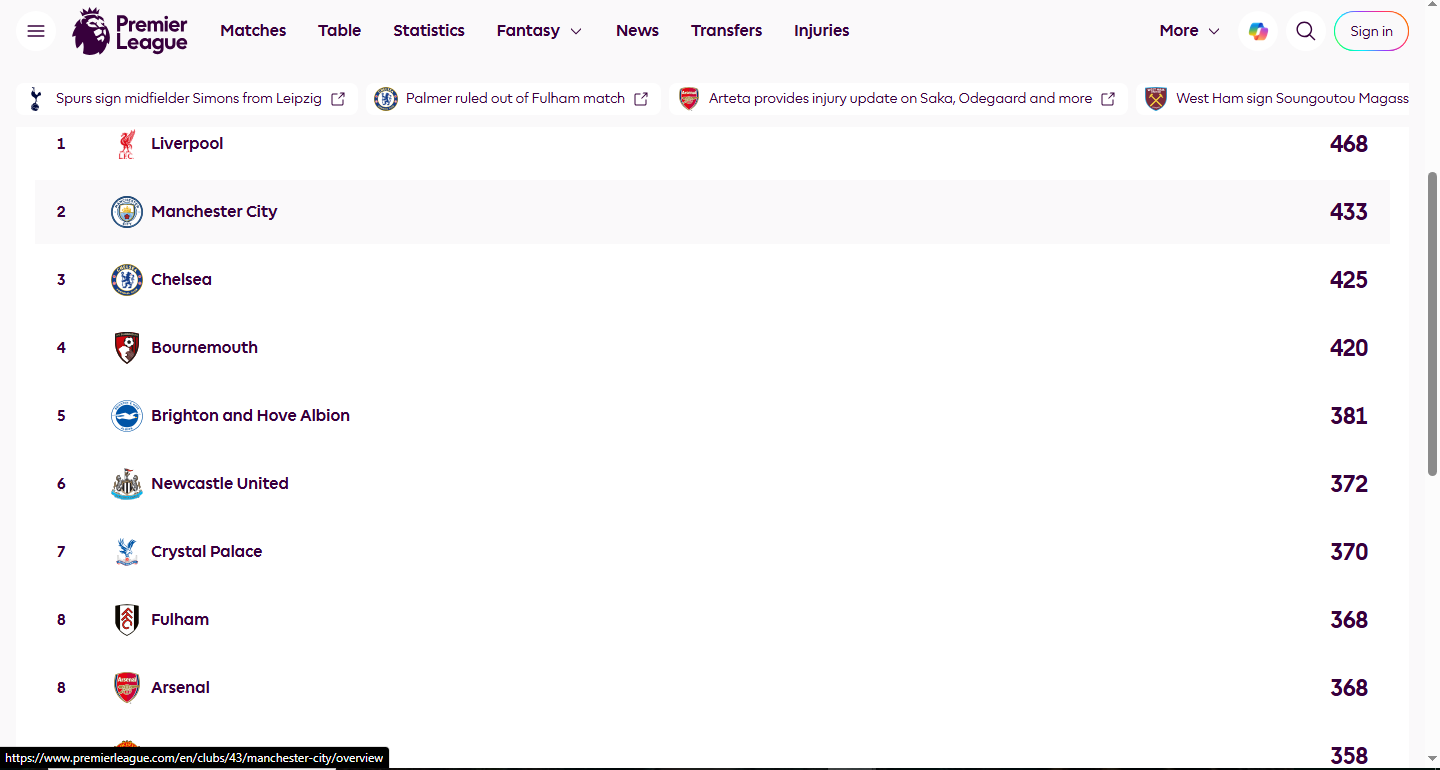Open the Statistics nav item
The width and height of the screenshot is (1440, 770).
tap(429, 31)
